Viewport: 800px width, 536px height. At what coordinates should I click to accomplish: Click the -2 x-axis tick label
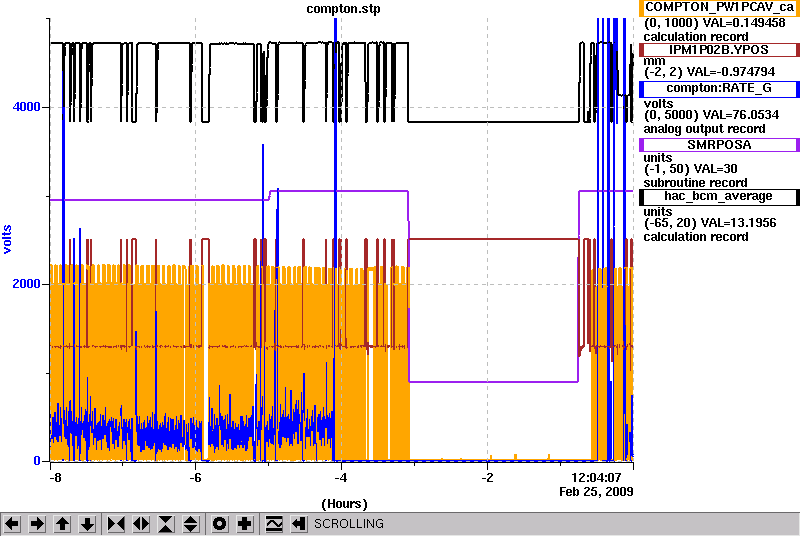tap(487, 478)
